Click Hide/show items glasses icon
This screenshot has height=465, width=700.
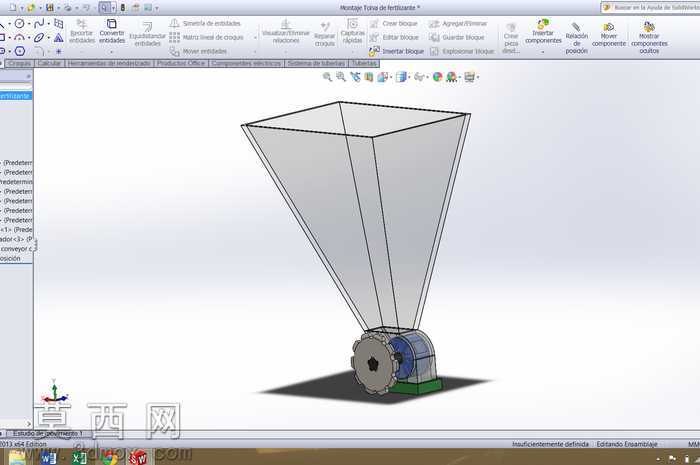tap(419, 77)
